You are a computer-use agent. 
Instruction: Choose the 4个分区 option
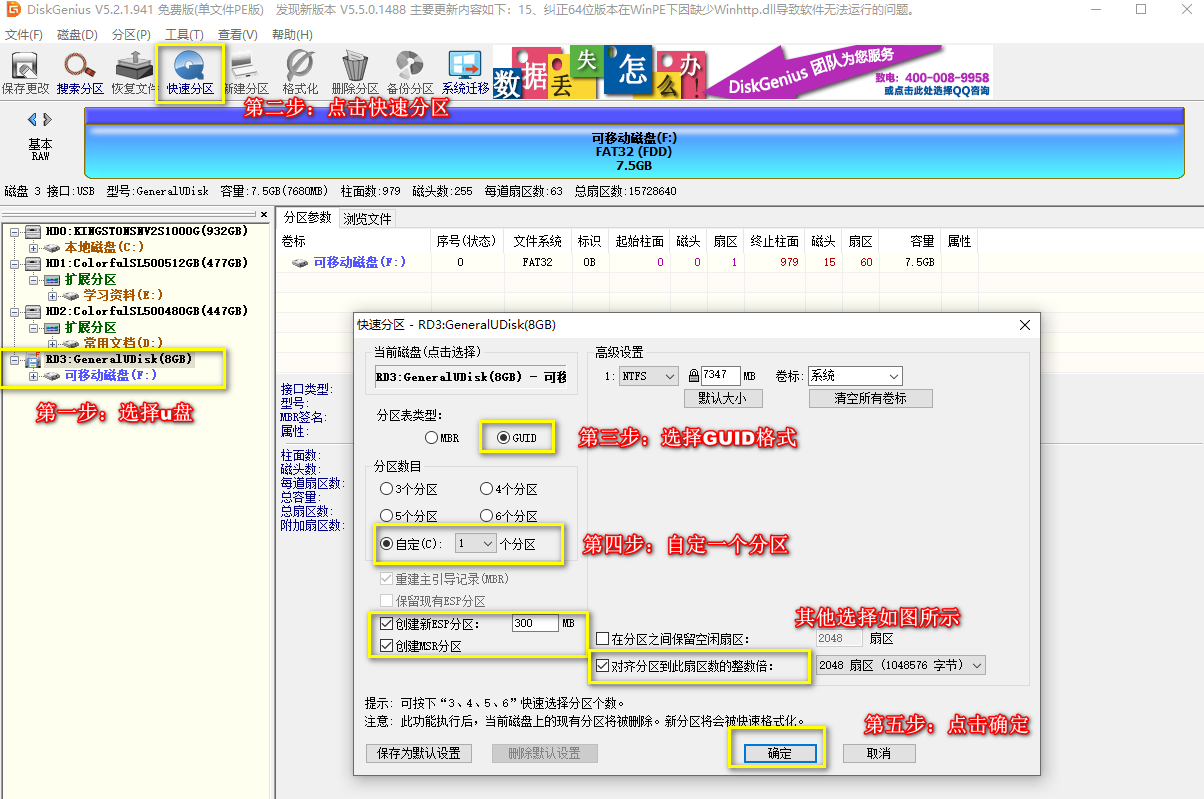point(509,489)
